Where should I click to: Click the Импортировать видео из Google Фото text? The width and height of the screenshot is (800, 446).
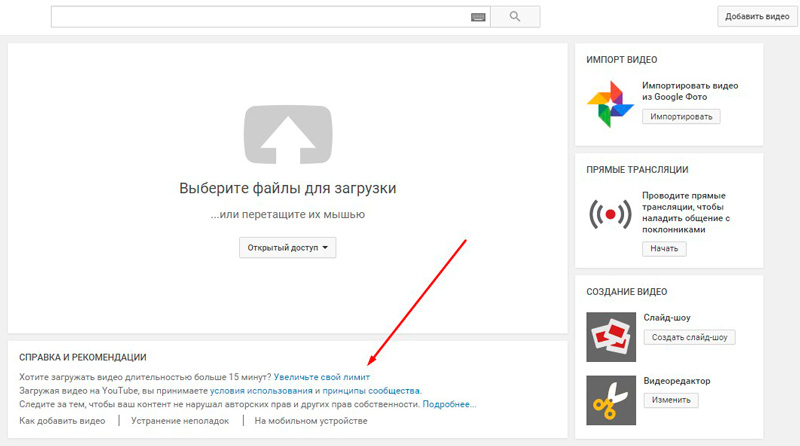tap(690, 91)
